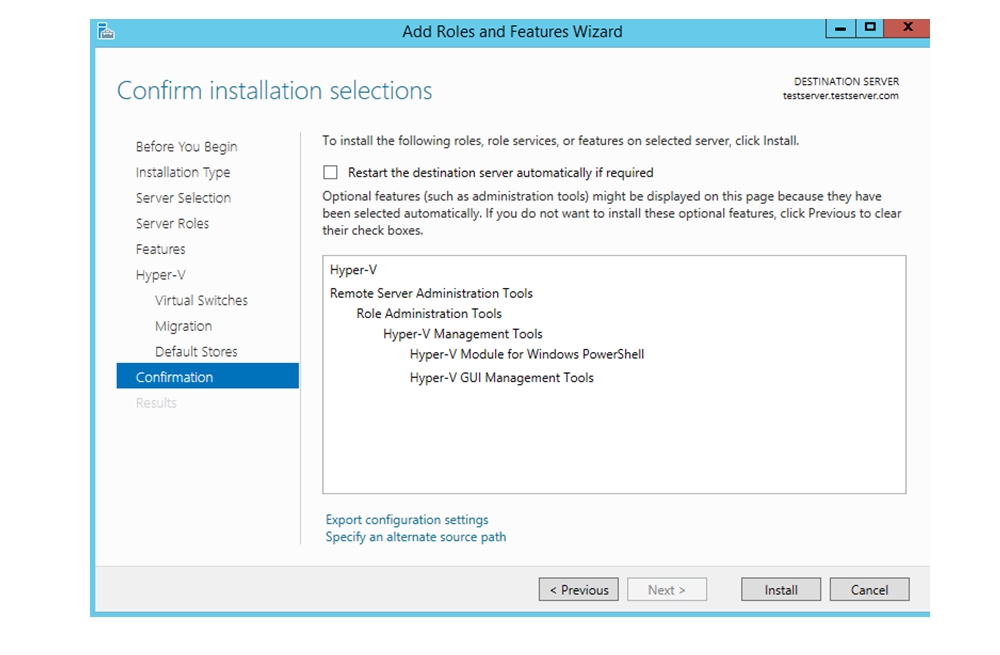Viewport: 1000px width, 655px height.
Task: Select Hyper-V Module for Windows PowerShell entry
Action: [527, 355]
